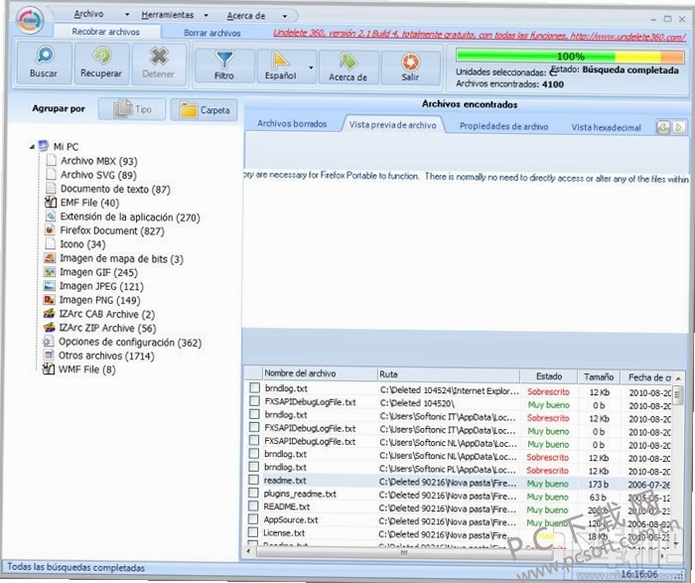Click the file list vertical scrollbar thumb
The width and height of the screenshot is (695, 583).
tap(677, 395)
